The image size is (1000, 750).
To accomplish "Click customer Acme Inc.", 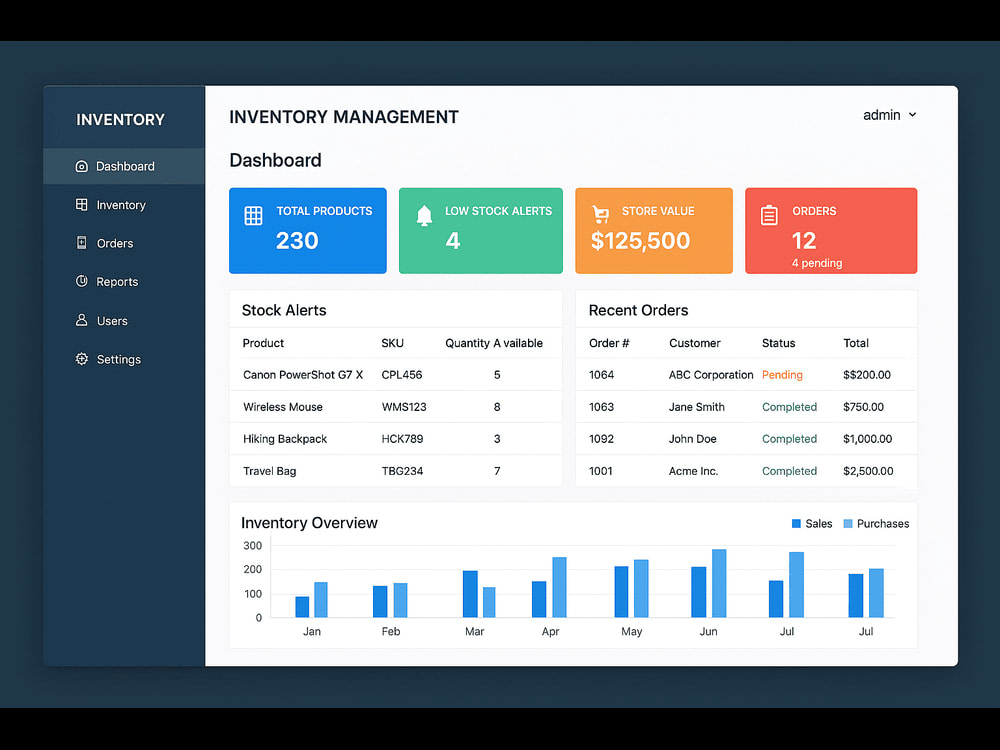I will click(x=693, y=471).
